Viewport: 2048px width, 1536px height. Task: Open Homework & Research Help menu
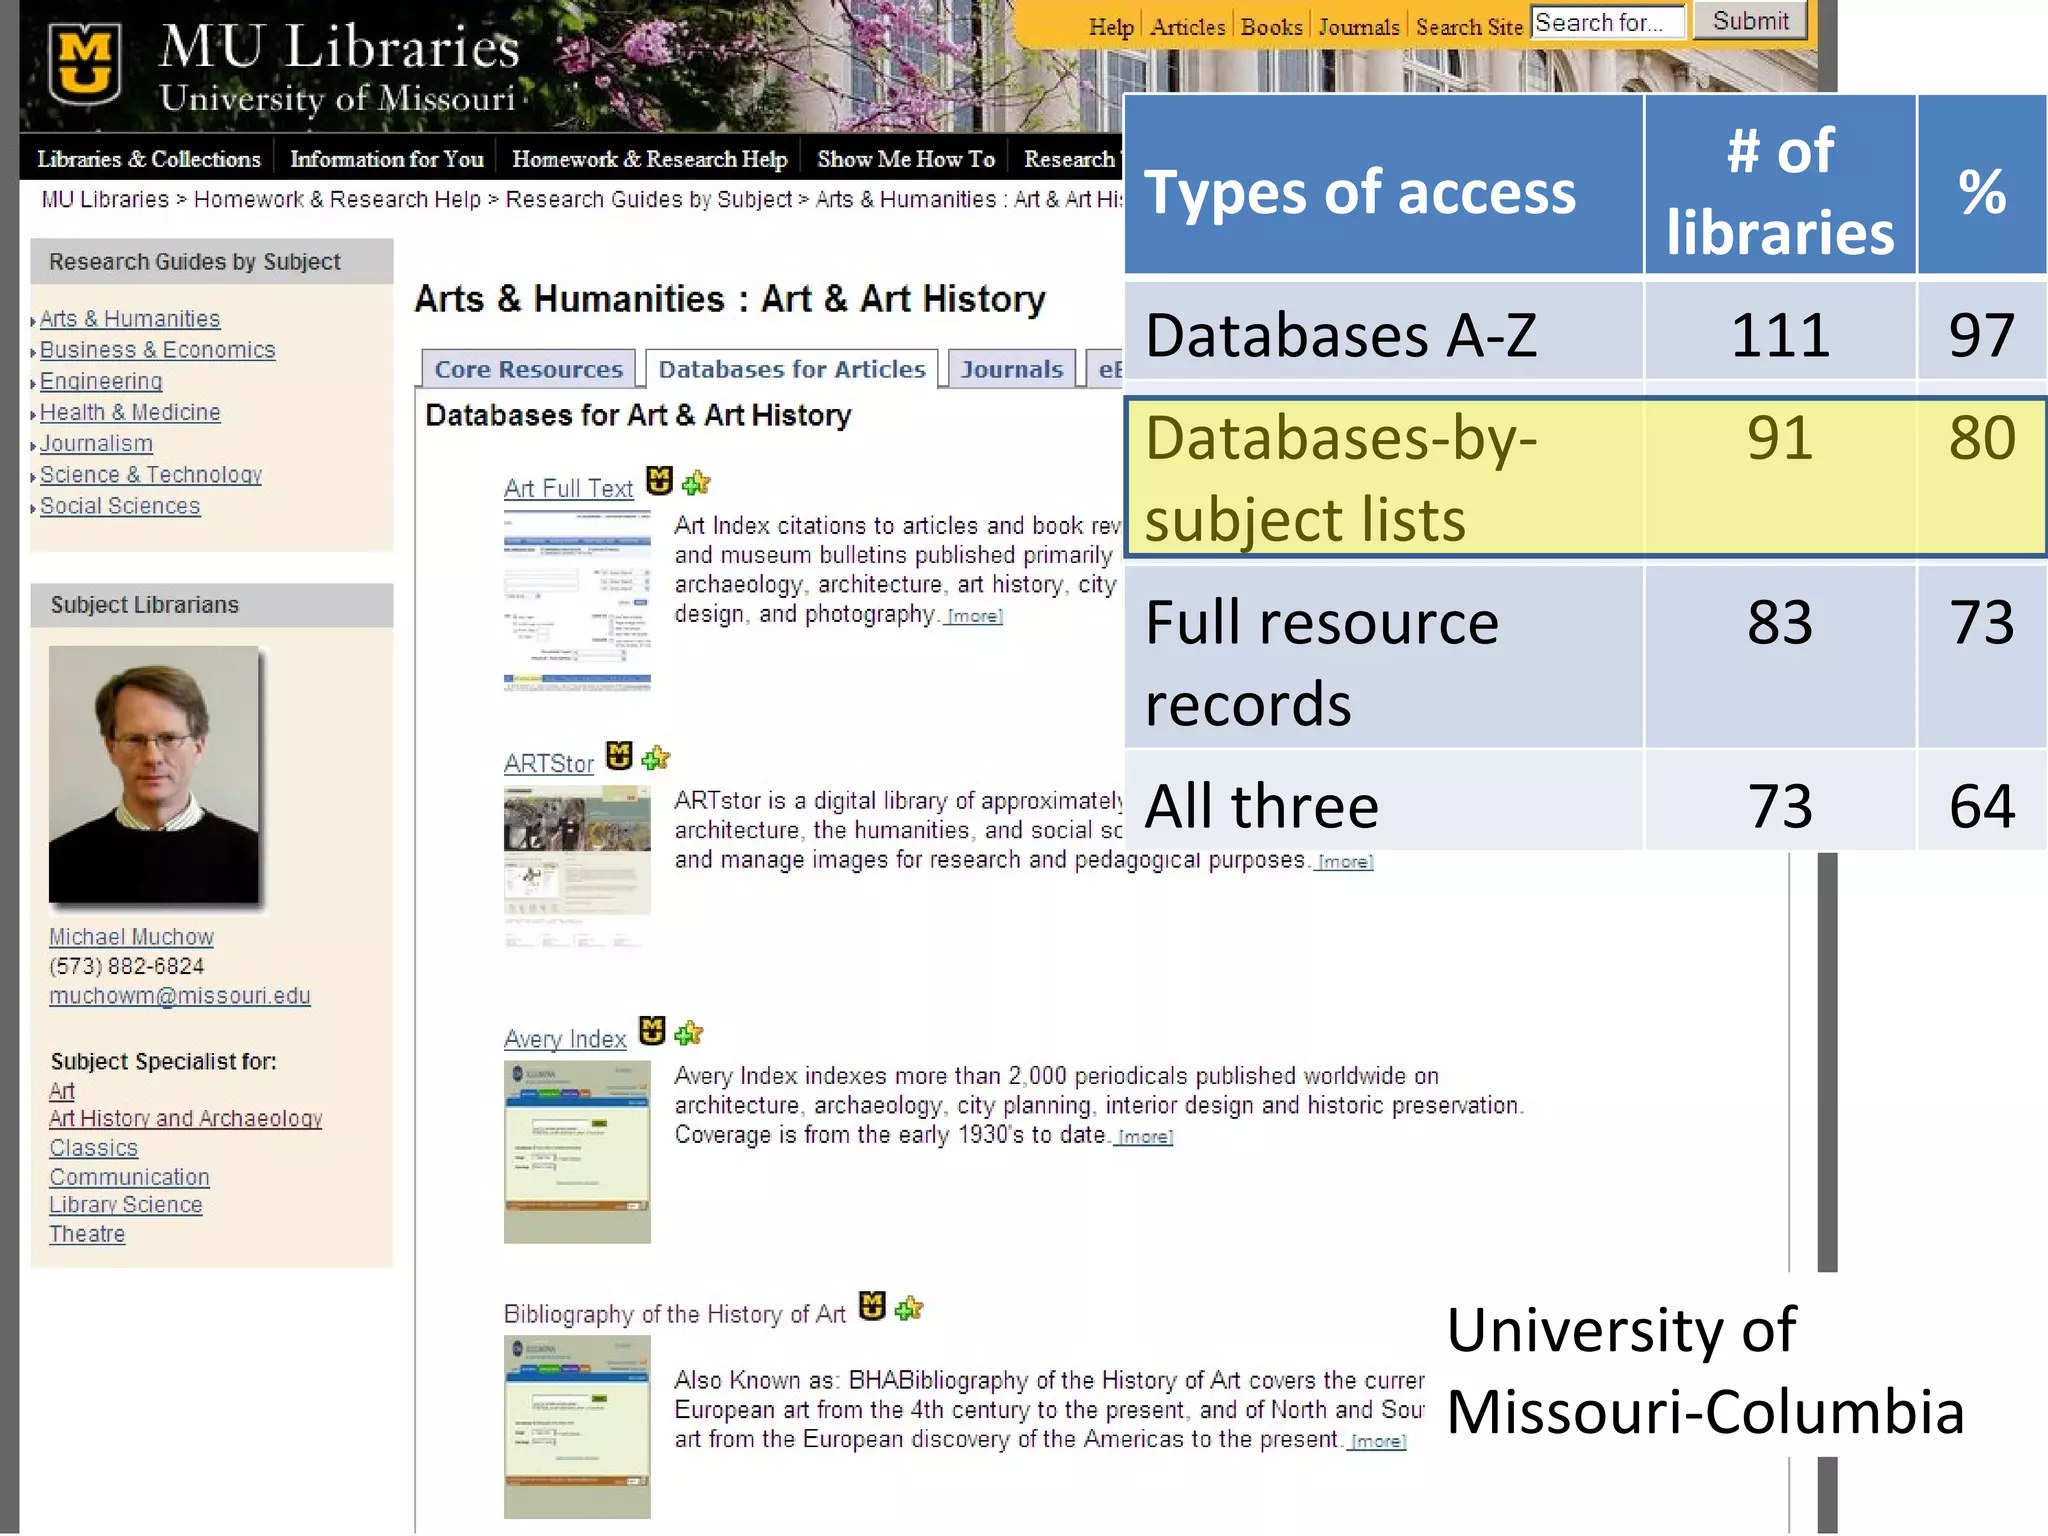click(649, 159)
